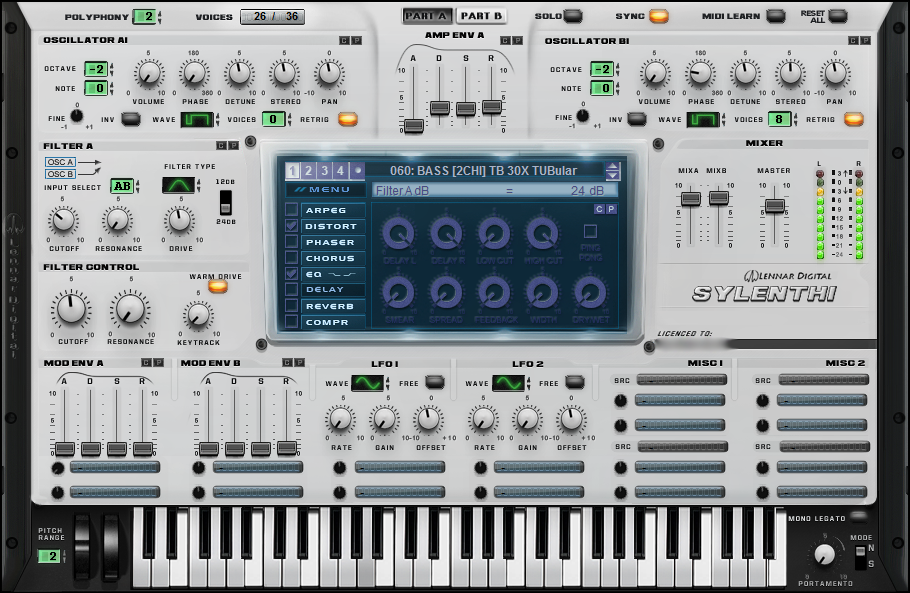Click LFO 1 Rate knob
The width and height of the screenshot is (910, 593).
341,420
